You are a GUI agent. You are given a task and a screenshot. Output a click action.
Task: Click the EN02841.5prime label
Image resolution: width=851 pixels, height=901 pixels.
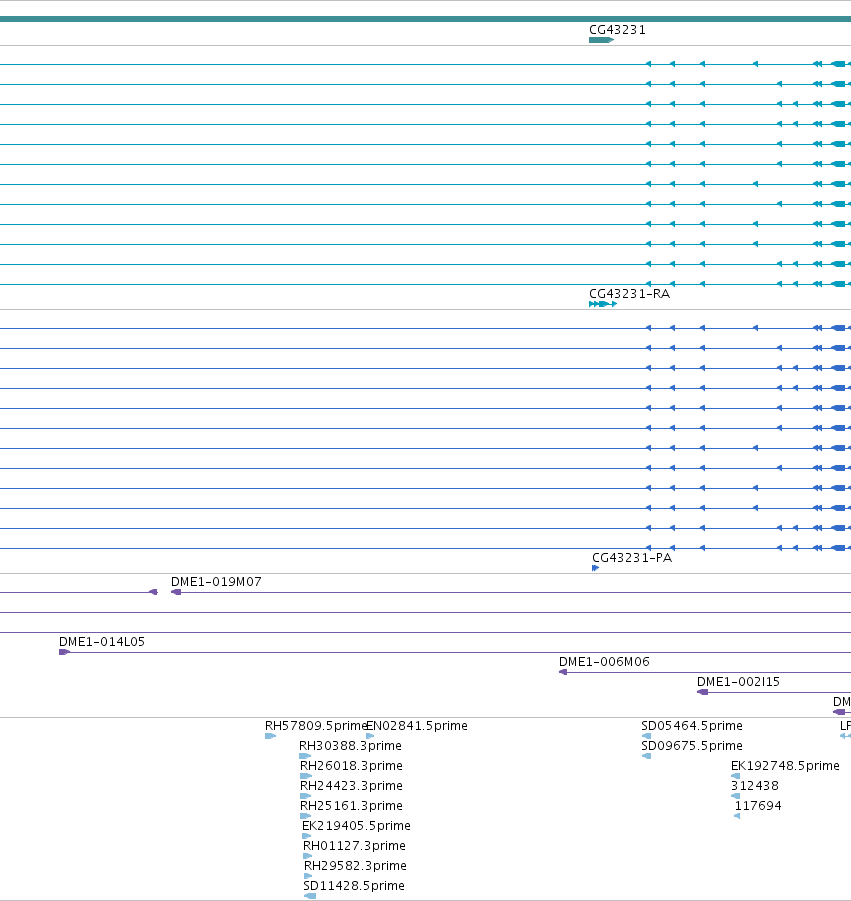tap(417, 726)
